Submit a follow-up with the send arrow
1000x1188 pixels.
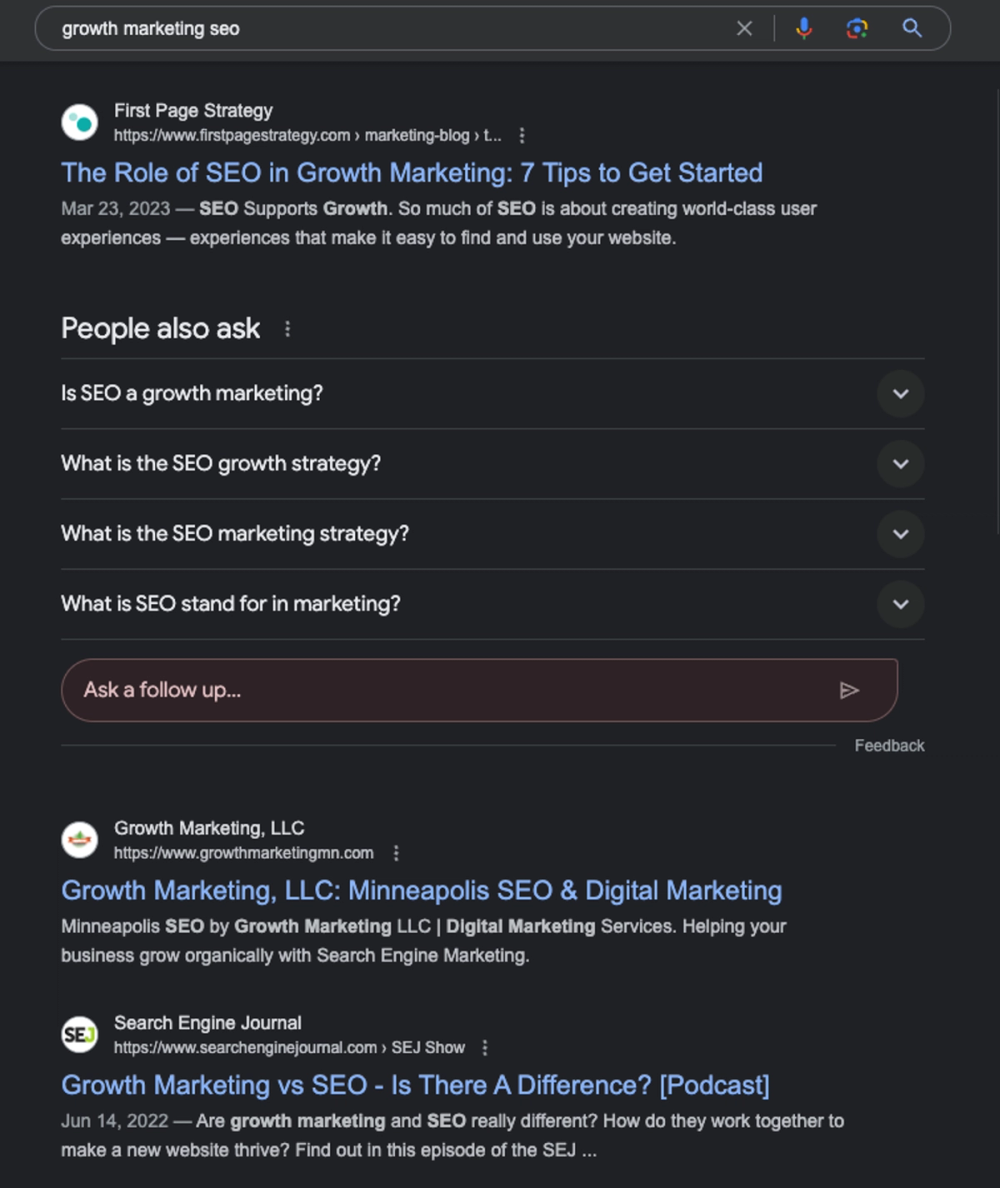pyautogui.click(x=849, y=689)
